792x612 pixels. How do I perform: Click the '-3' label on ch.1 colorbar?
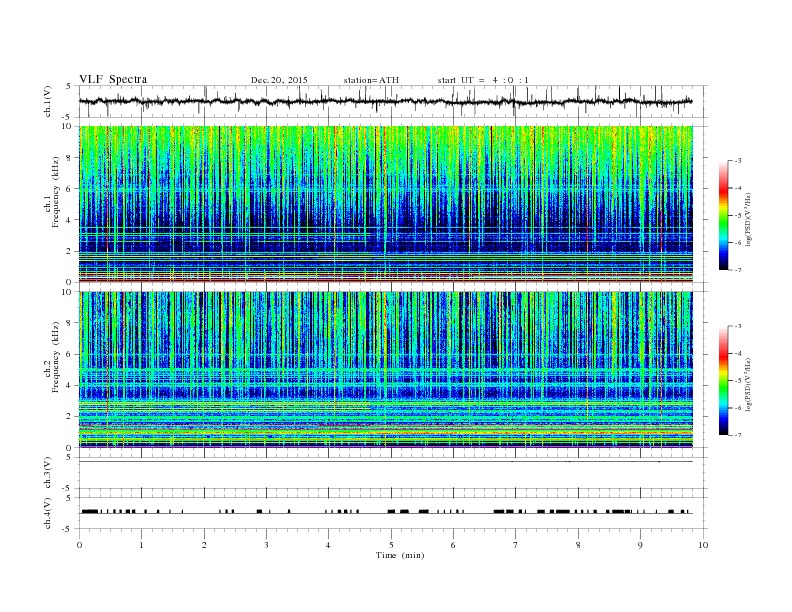(x=737, y=161)
